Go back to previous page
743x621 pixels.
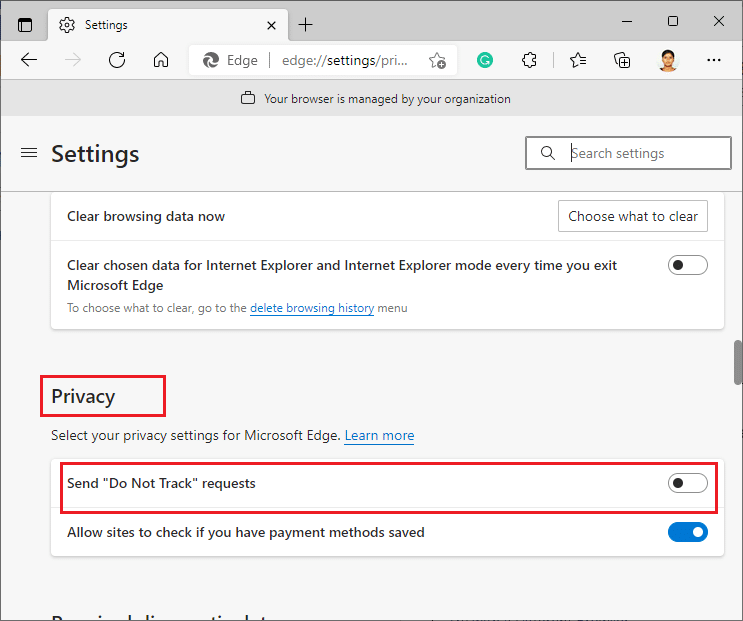[x=29, y=60]
